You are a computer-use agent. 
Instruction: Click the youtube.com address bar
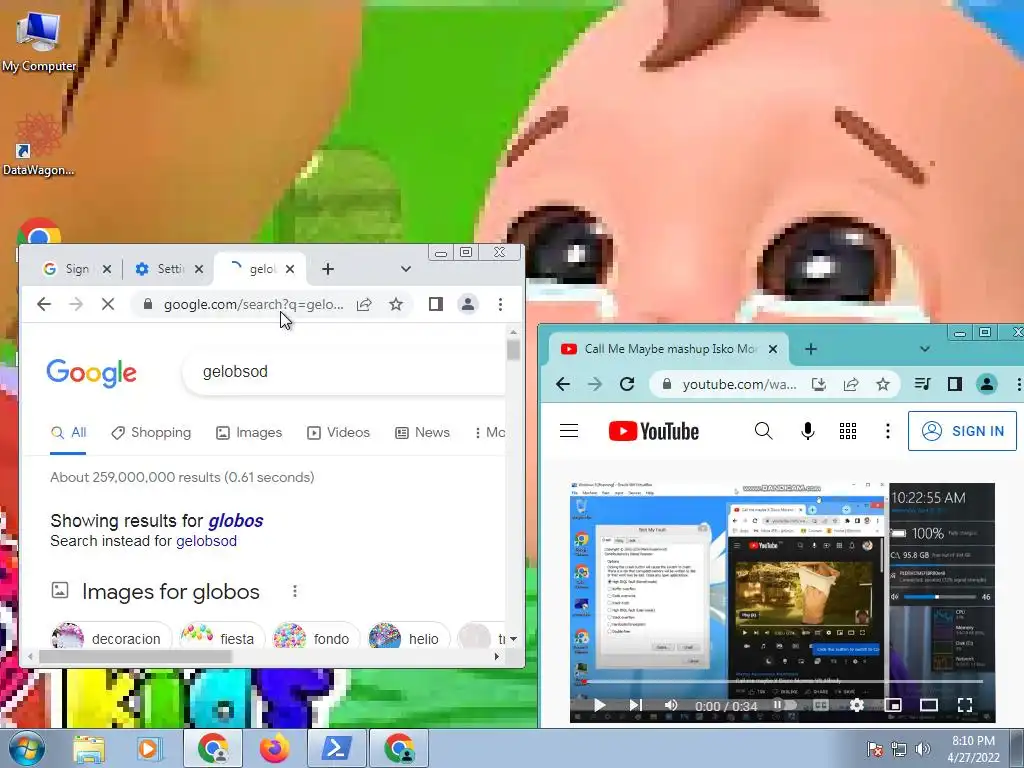point(739,384)
